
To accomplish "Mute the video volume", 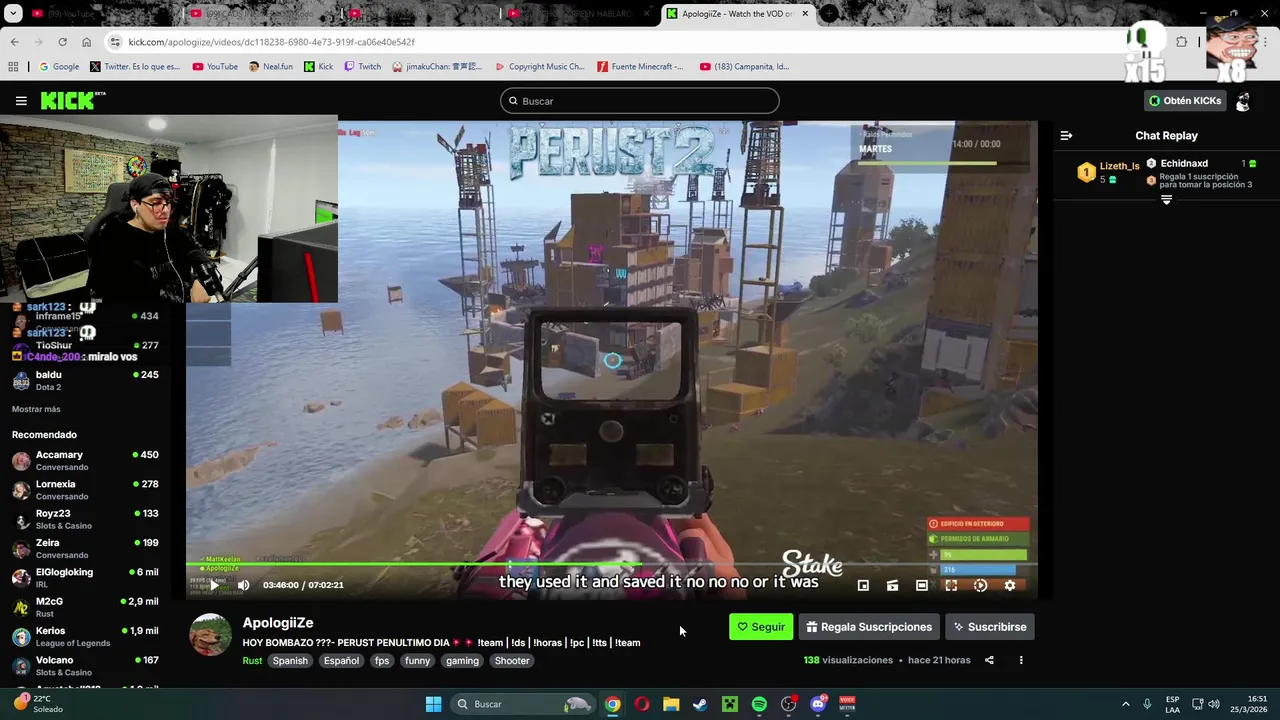I will pos(243,585).
